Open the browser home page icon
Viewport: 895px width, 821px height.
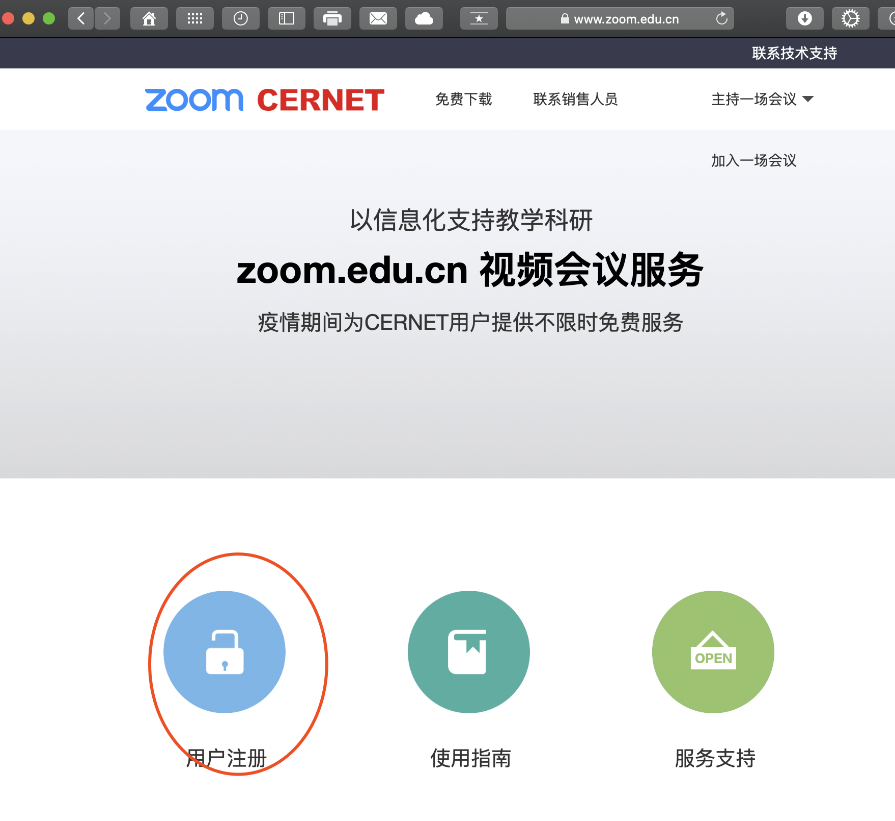(x=149, y=19)
